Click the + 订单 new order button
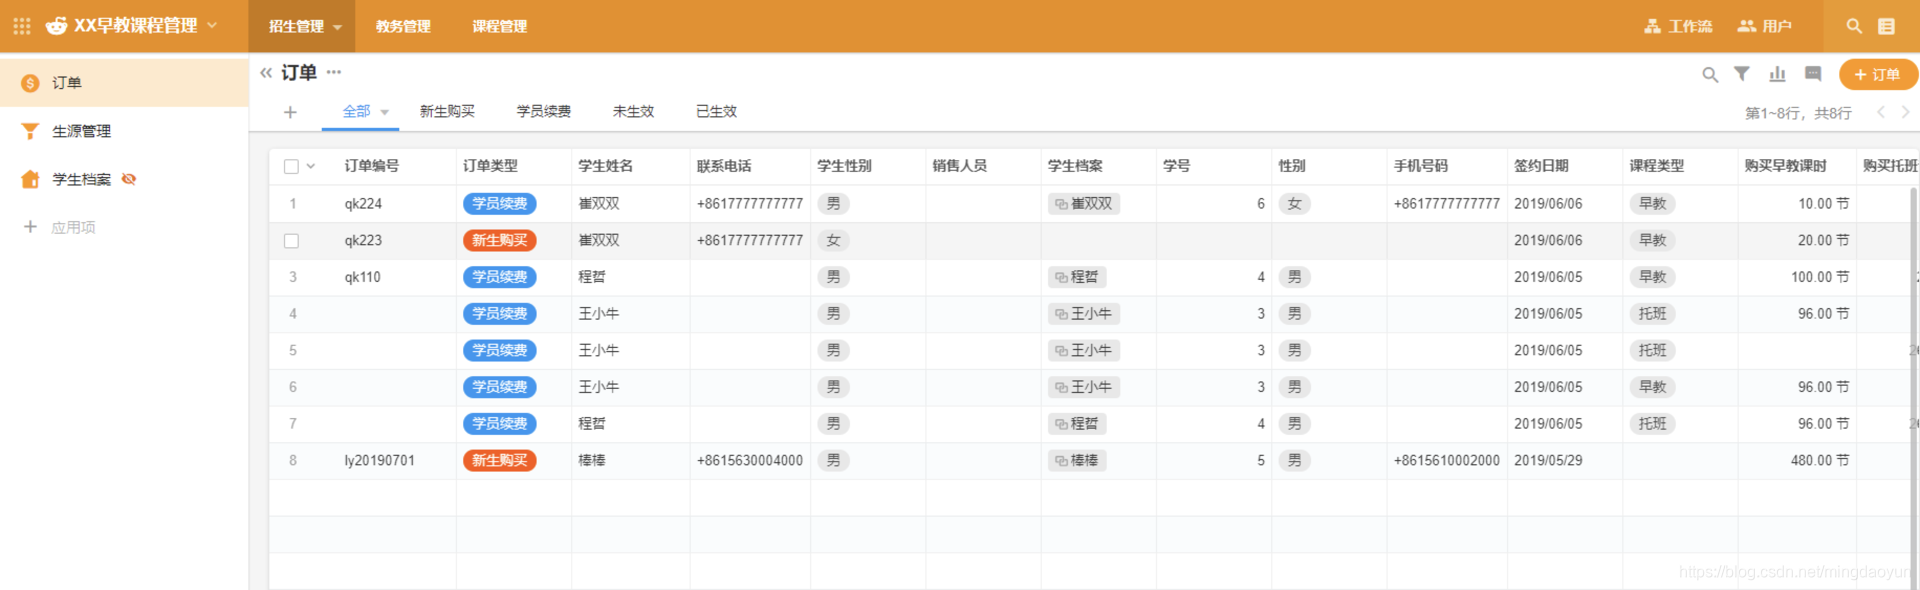The height and width of the screenshot is (590, 1920). (1877, 75)
